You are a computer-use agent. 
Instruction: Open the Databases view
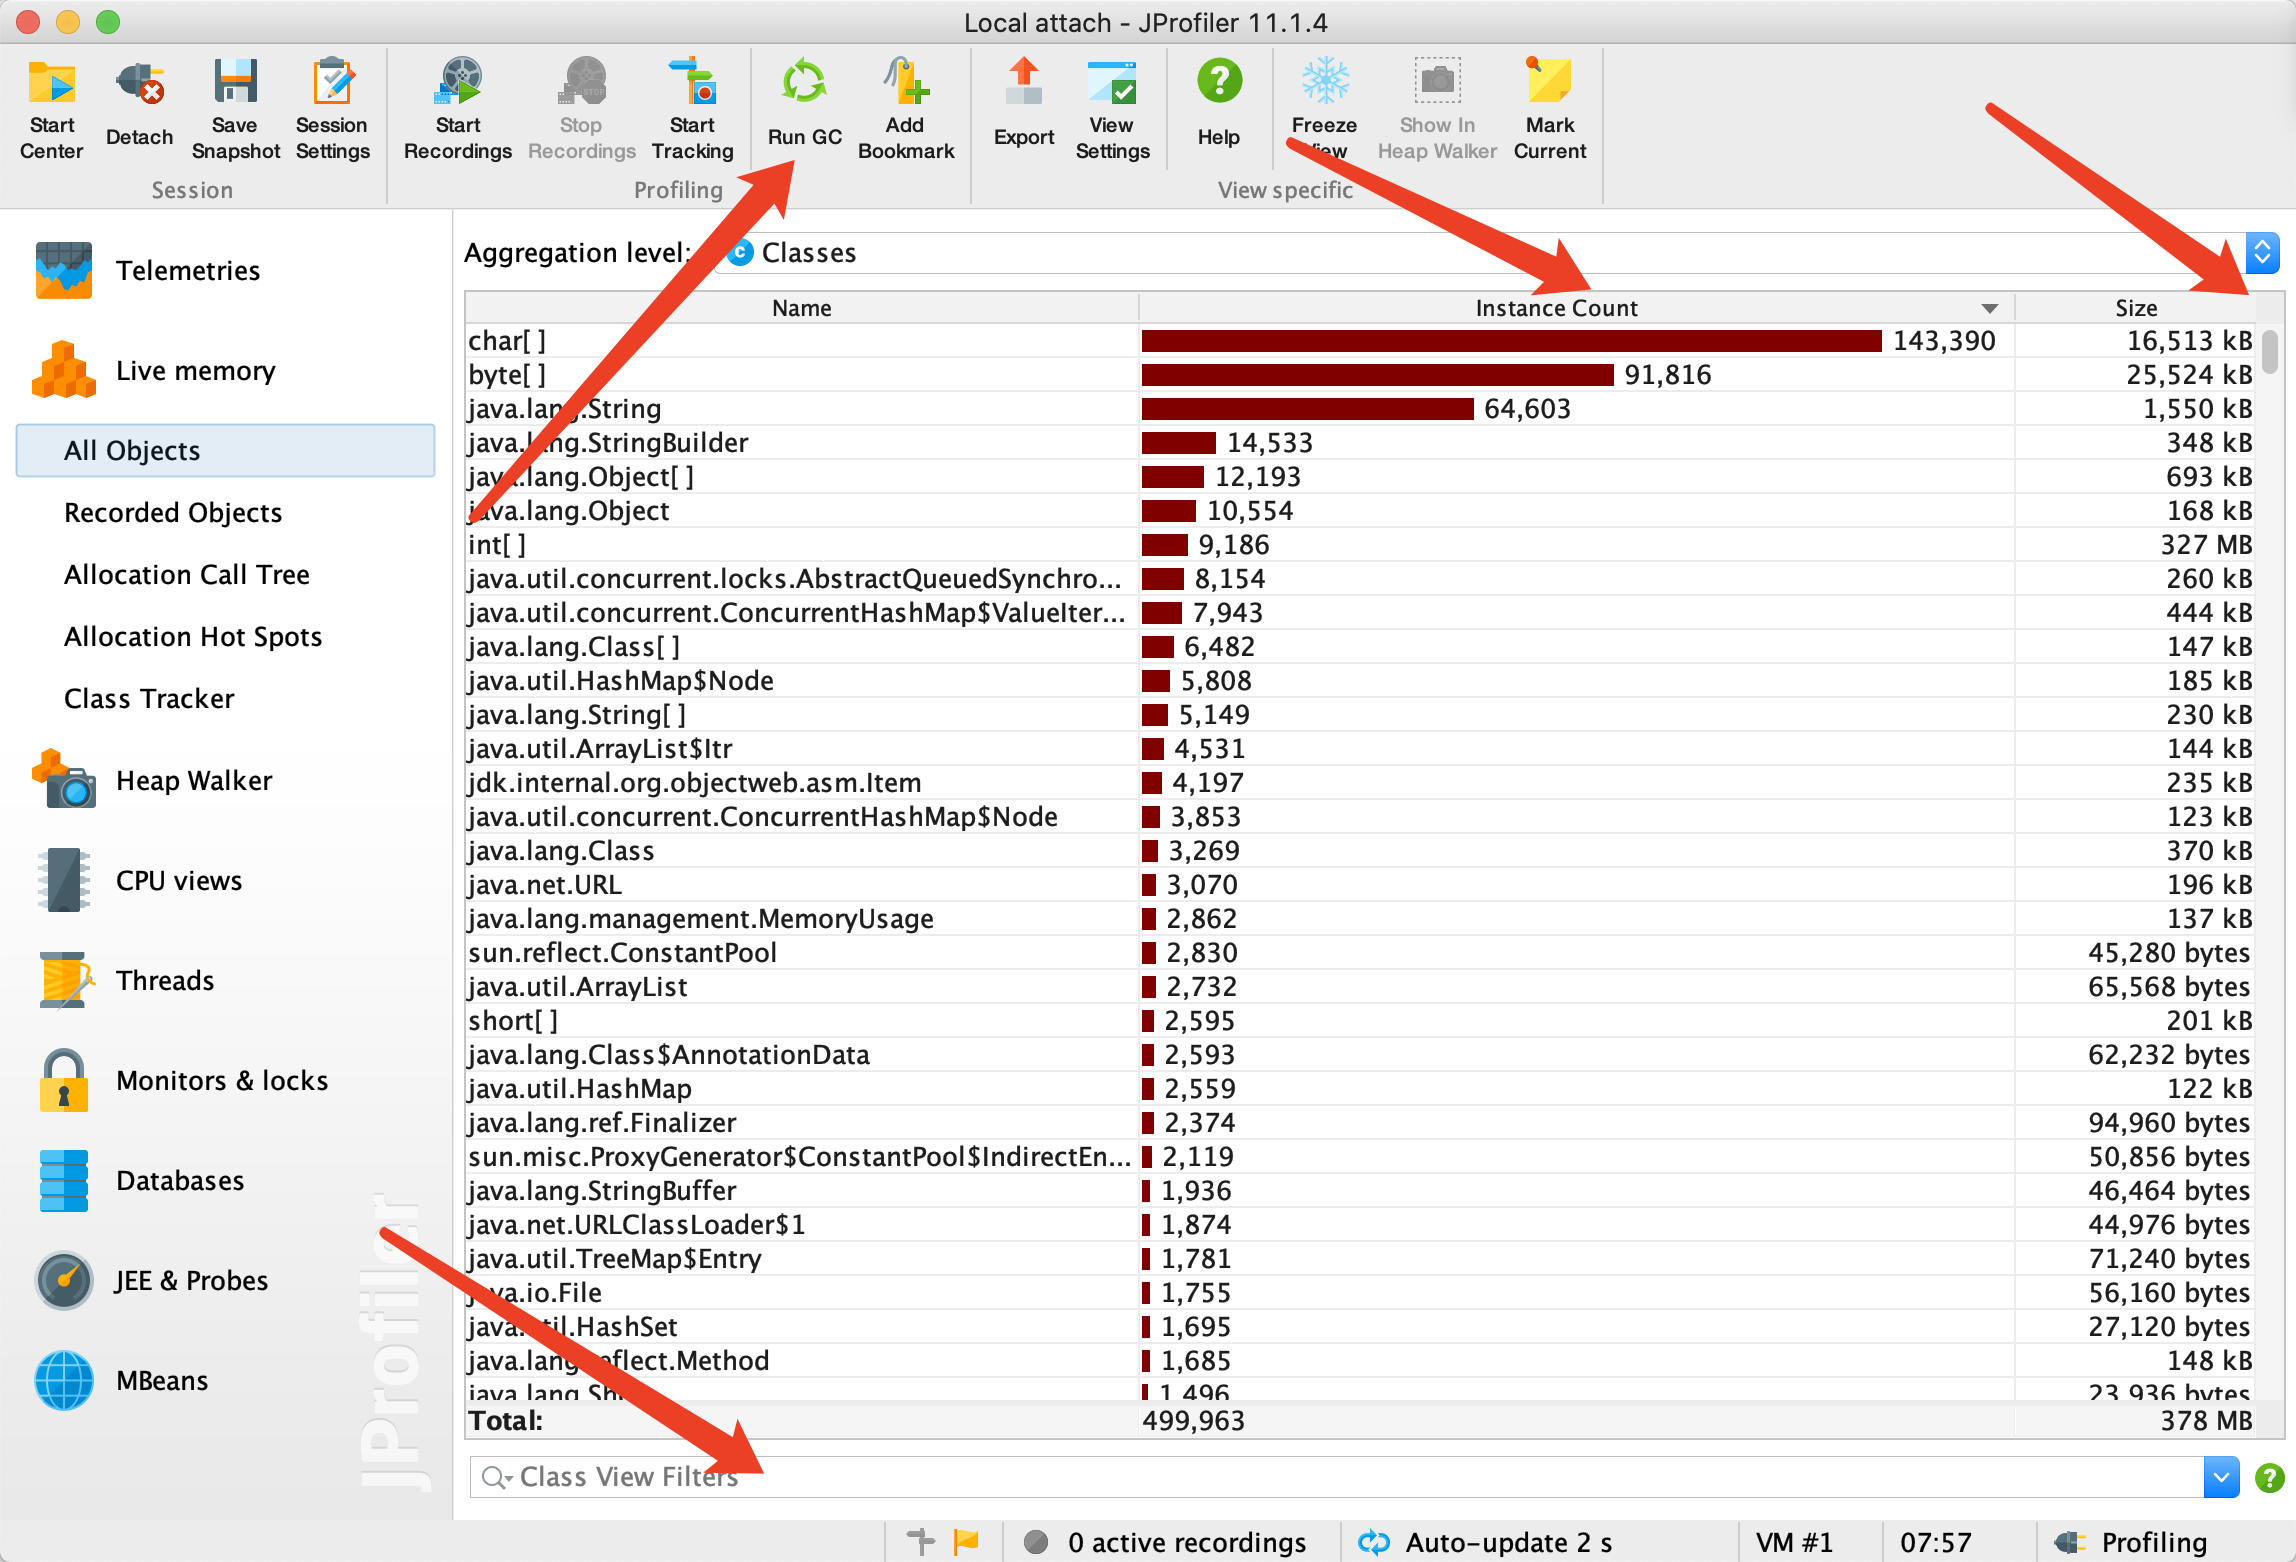click(x=180, y=1180)
